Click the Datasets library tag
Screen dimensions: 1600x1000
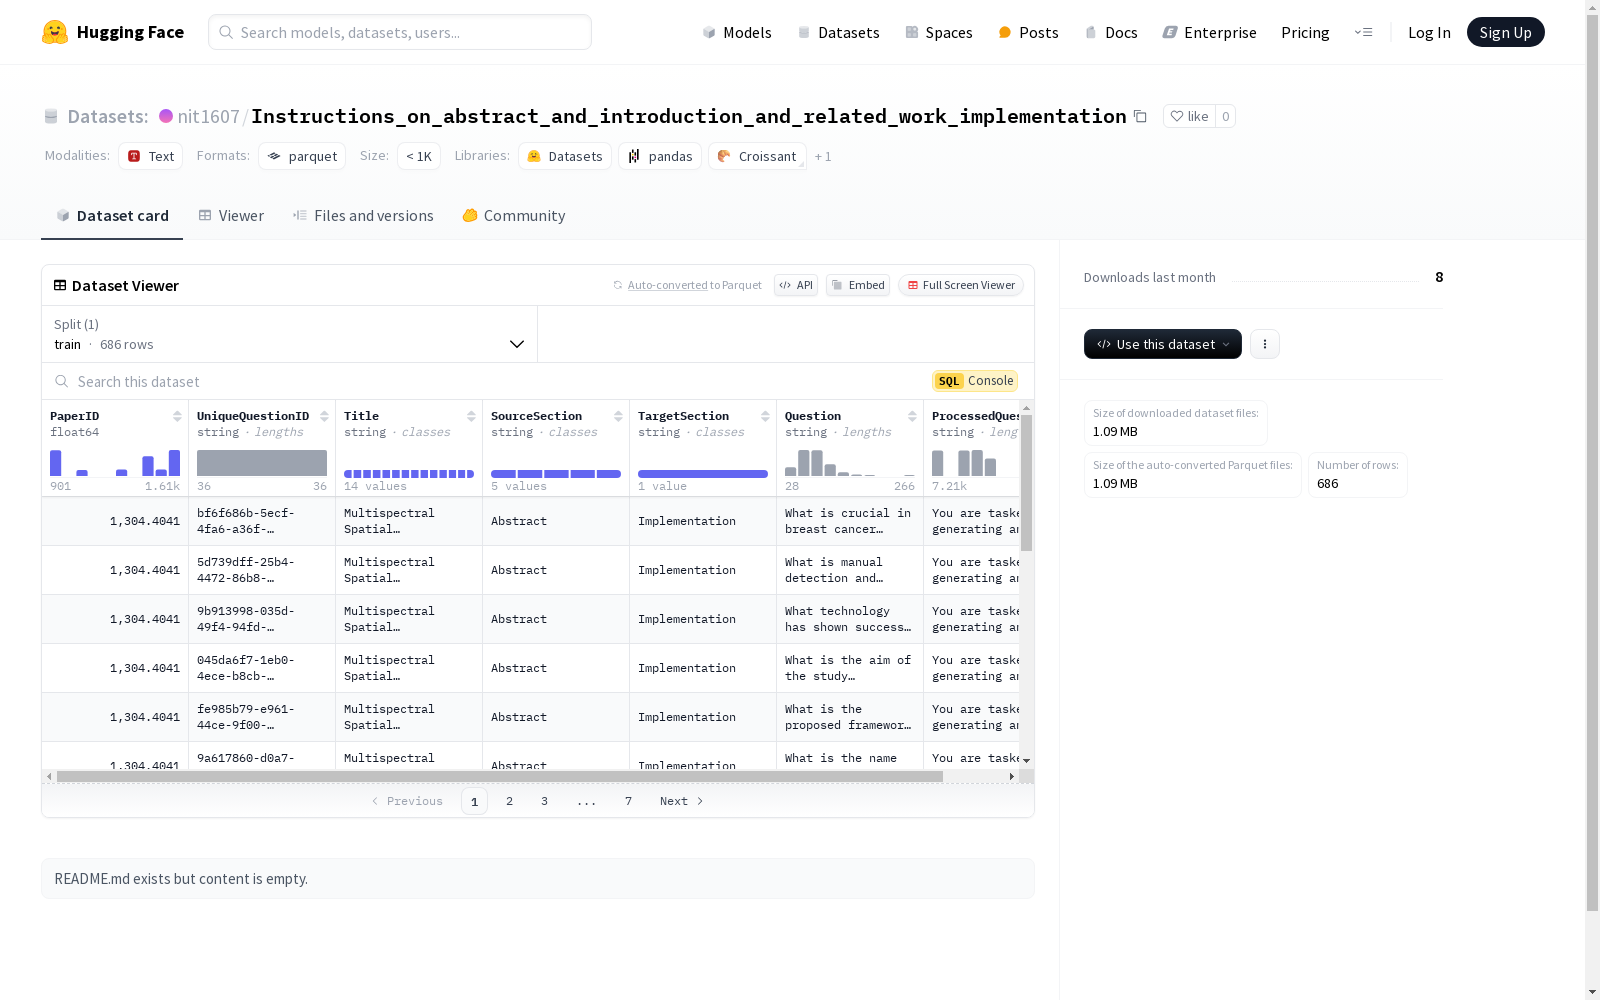565,156
